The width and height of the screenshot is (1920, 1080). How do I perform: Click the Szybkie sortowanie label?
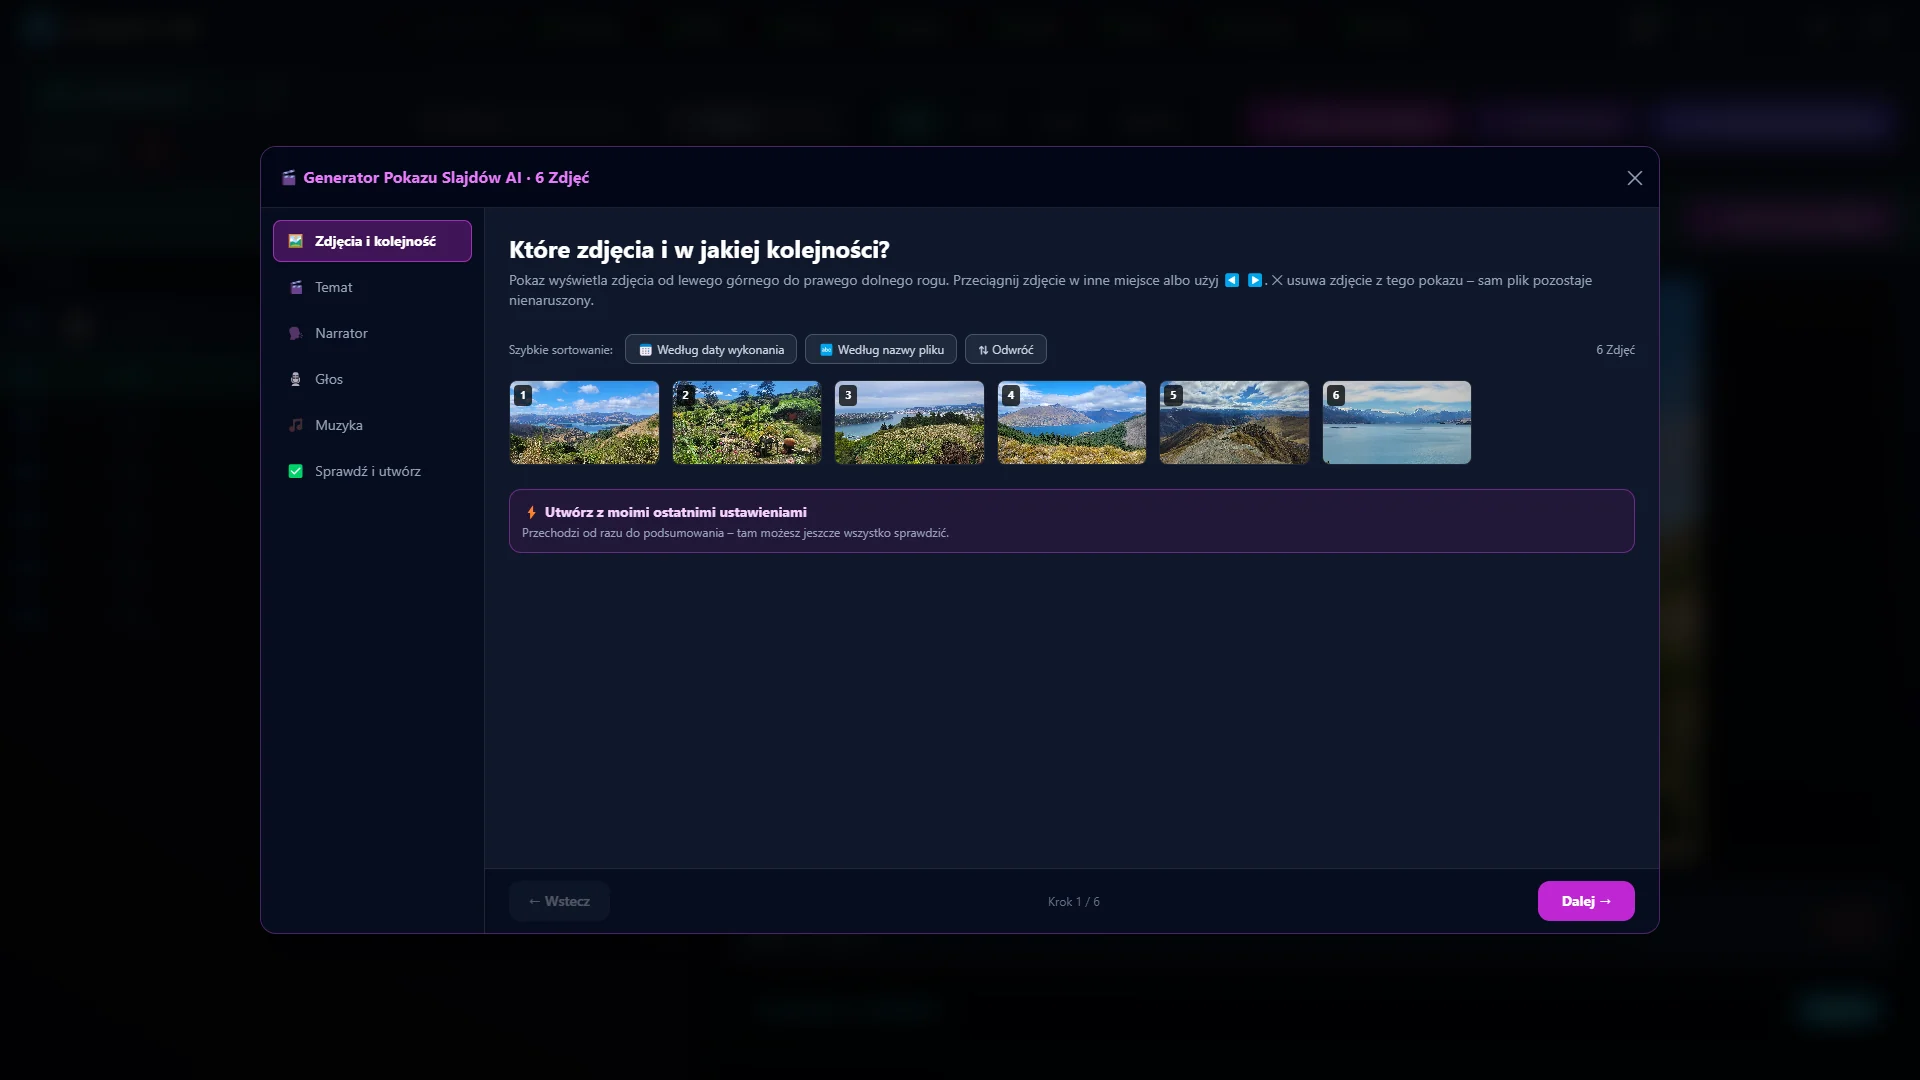[560, 350]
